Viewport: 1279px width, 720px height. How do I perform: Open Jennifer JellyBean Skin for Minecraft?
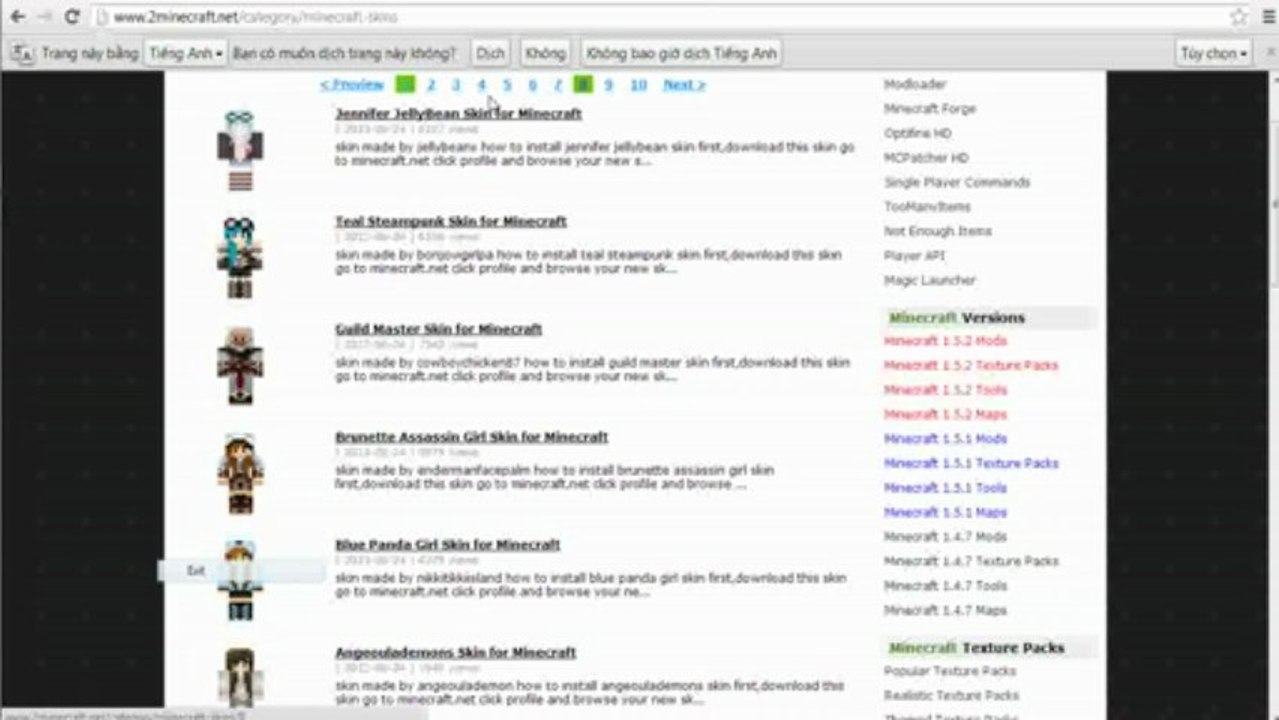tap(458, 113)
